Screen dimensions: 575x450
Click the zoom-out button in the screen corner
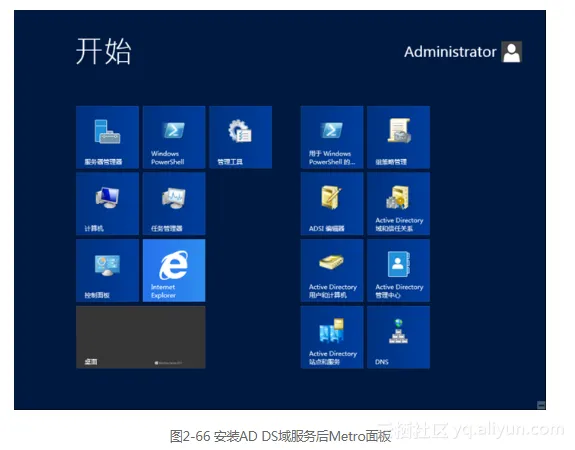541,405
